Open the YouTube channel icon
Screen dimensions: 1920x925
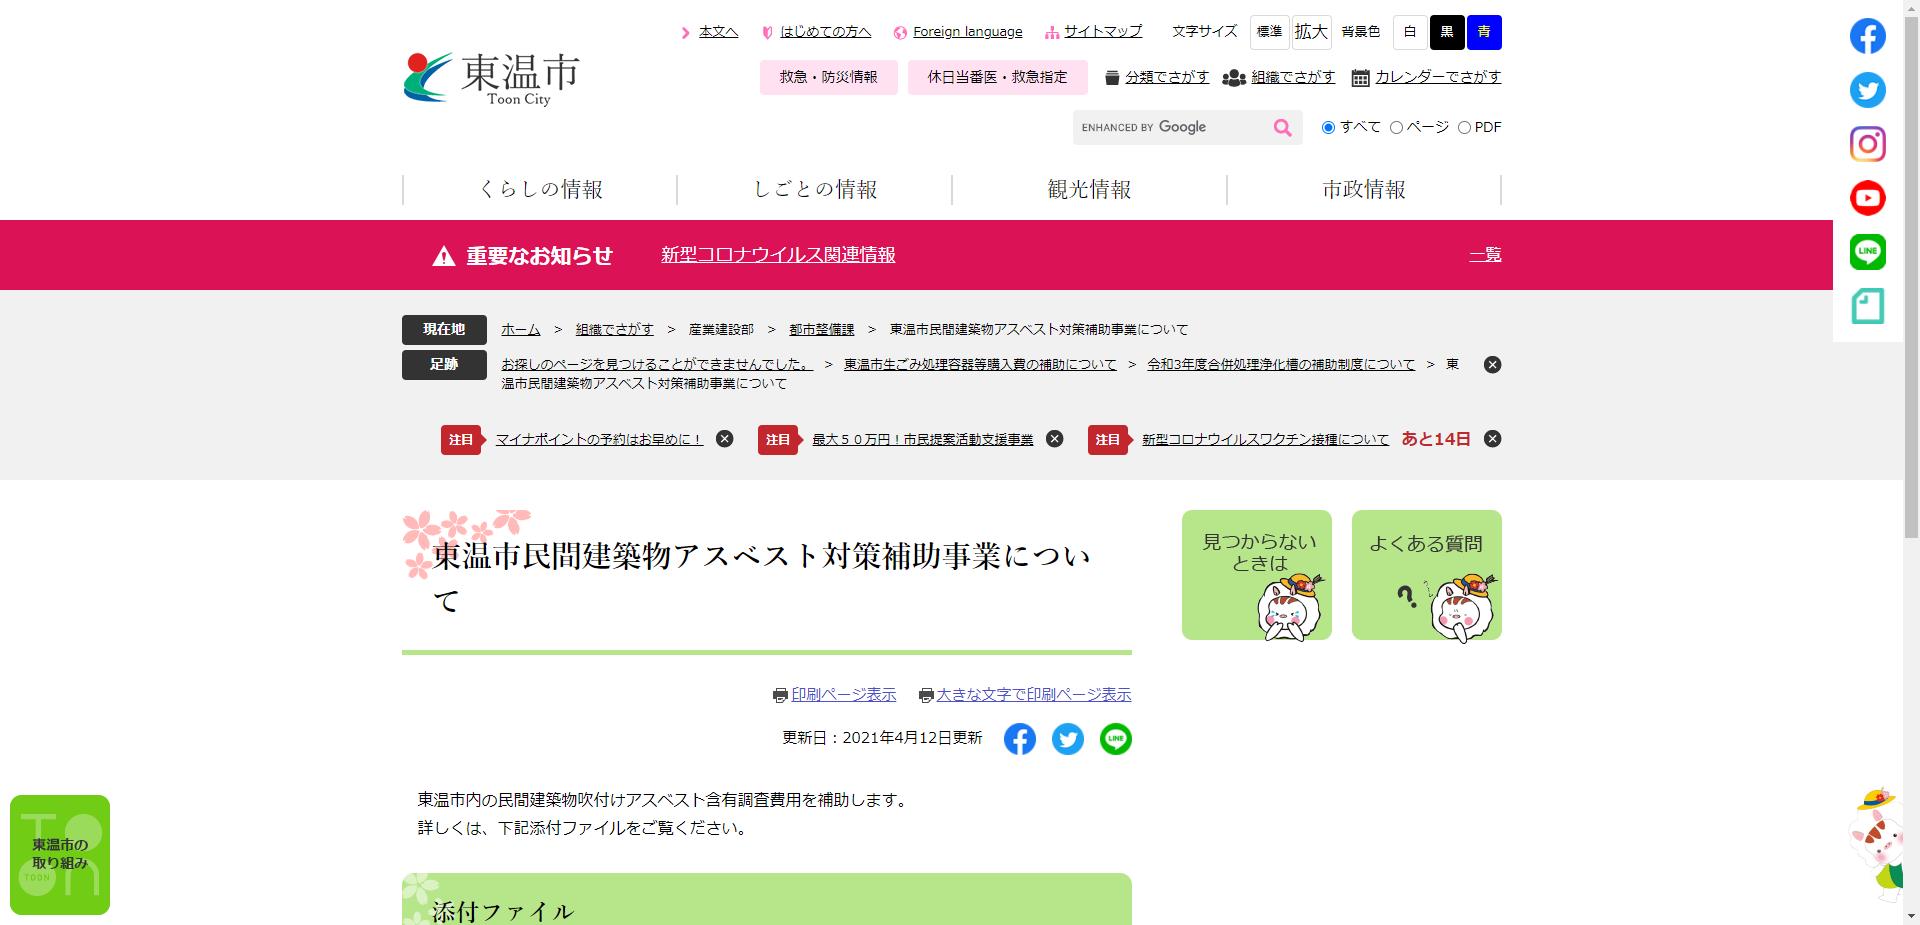pos(1866,197)
